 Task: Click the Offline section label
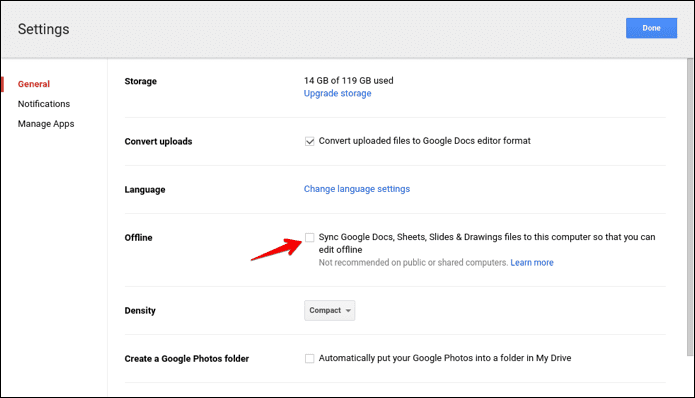click(x=138, y=238)
